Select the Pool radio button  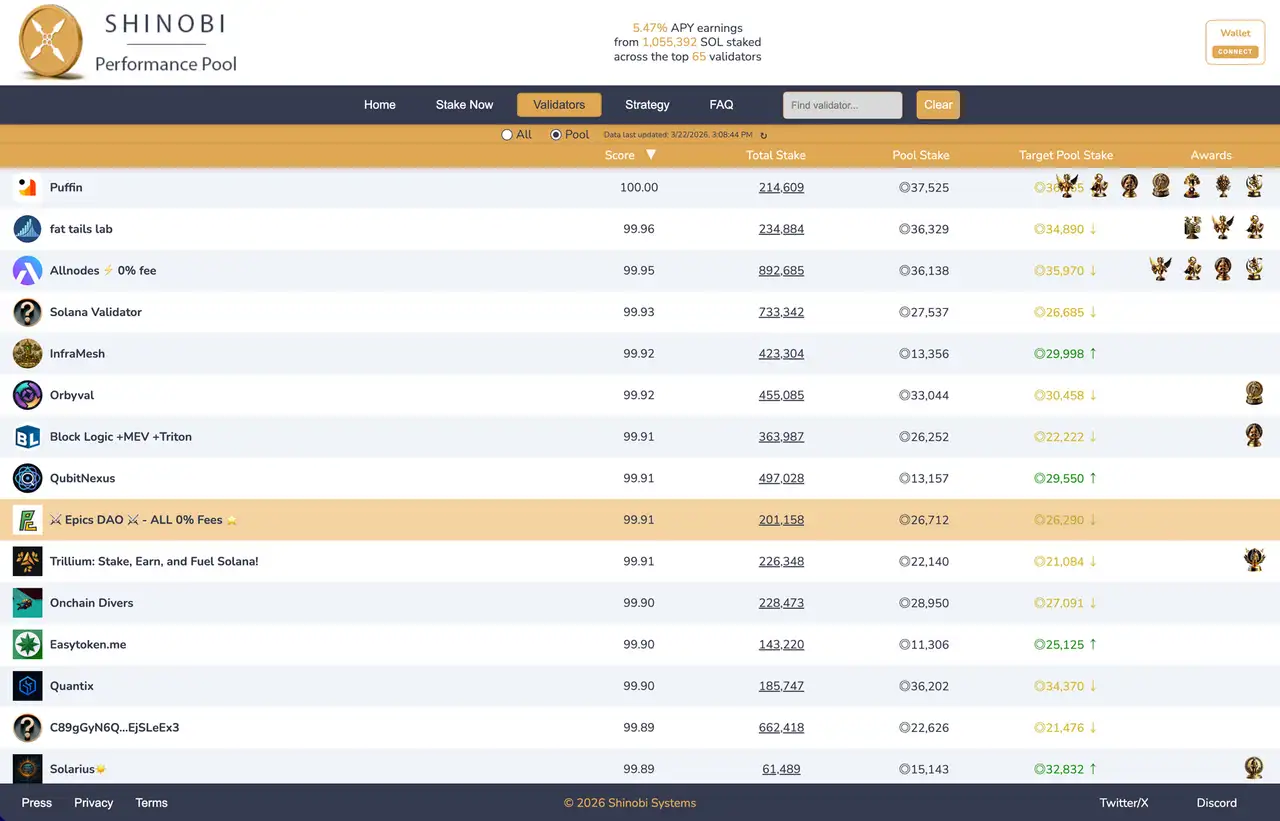click(554, 134)
